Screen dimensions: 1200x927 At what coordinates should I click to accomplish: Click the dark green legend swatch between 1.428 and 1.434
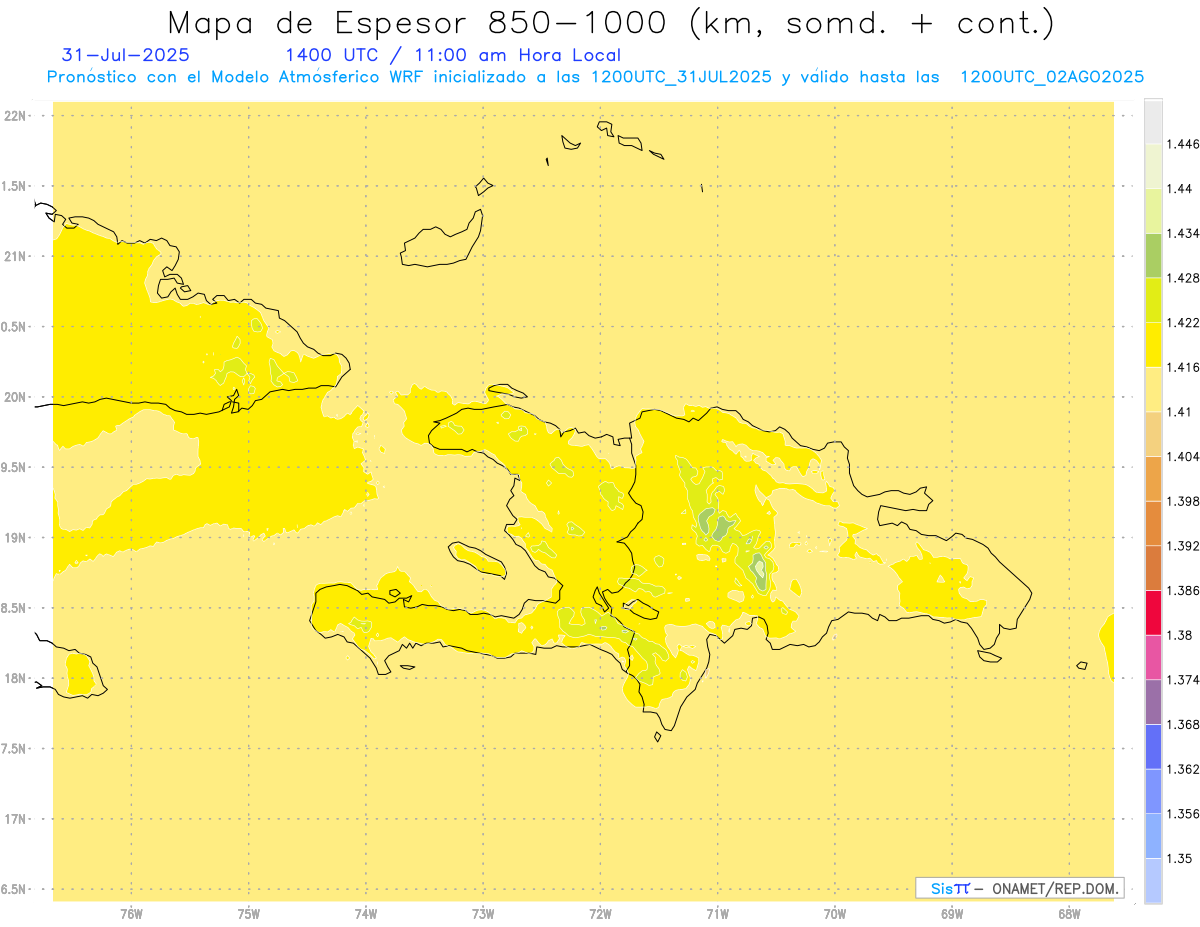(x=1153, y=255)
